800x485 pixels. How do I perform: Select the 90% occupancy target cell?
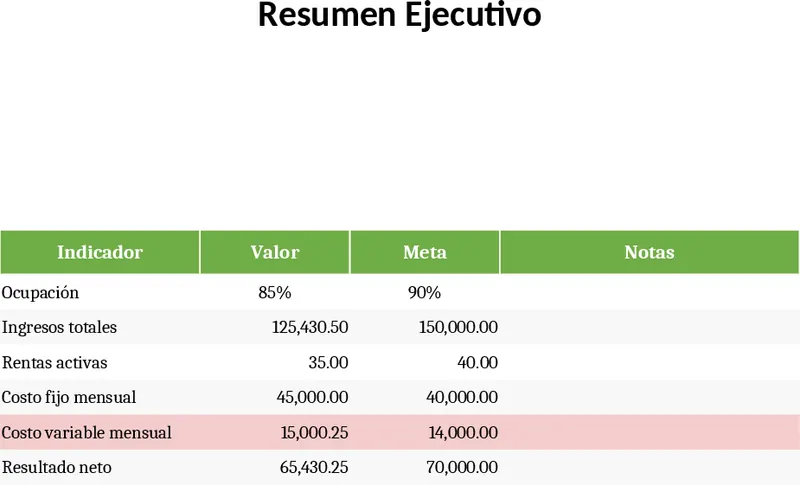tap(424, 293)
